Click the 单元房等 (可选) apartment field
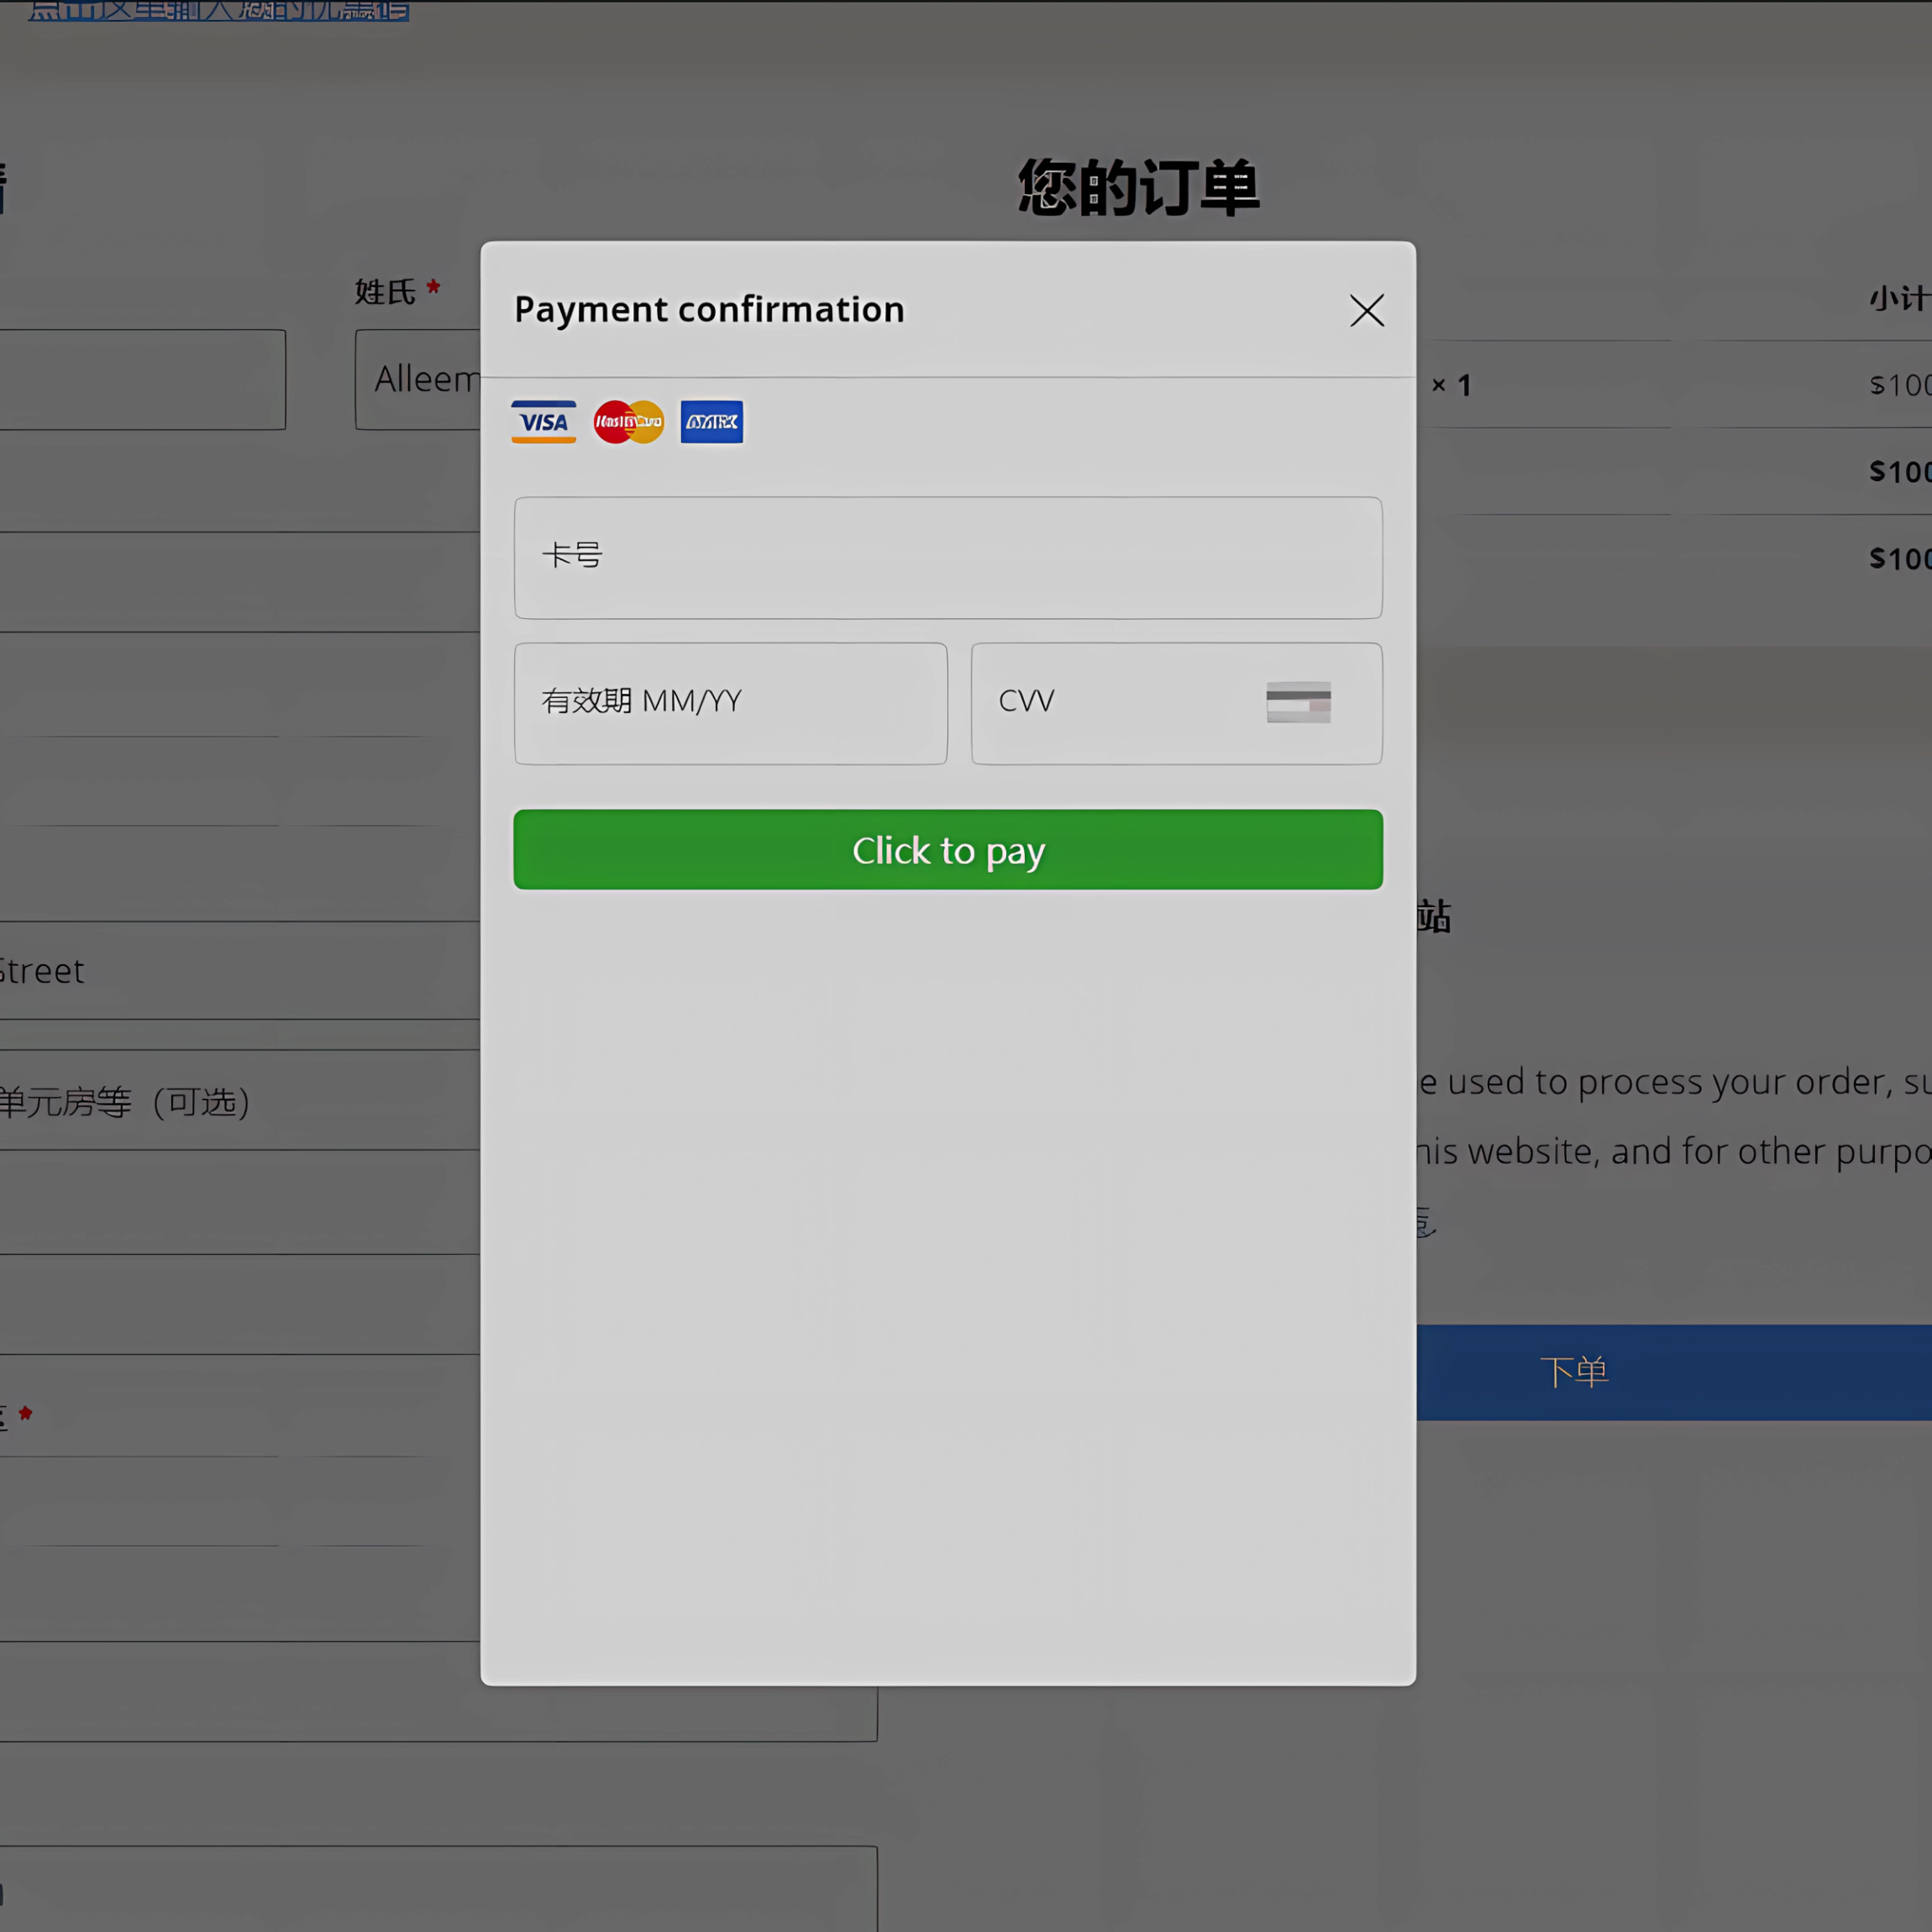Screen dimensions: 1932x1932 point(240,1100)
